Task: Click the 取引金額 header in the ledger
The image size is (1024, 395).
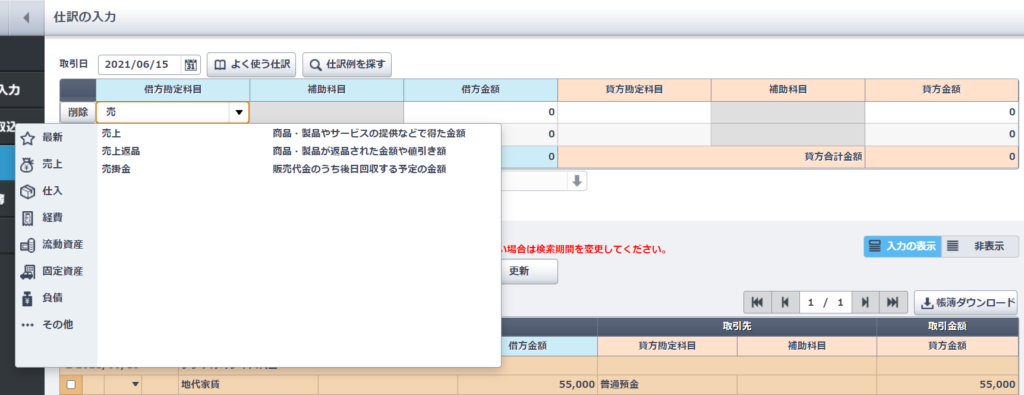Action: click(x=947, y=326)
